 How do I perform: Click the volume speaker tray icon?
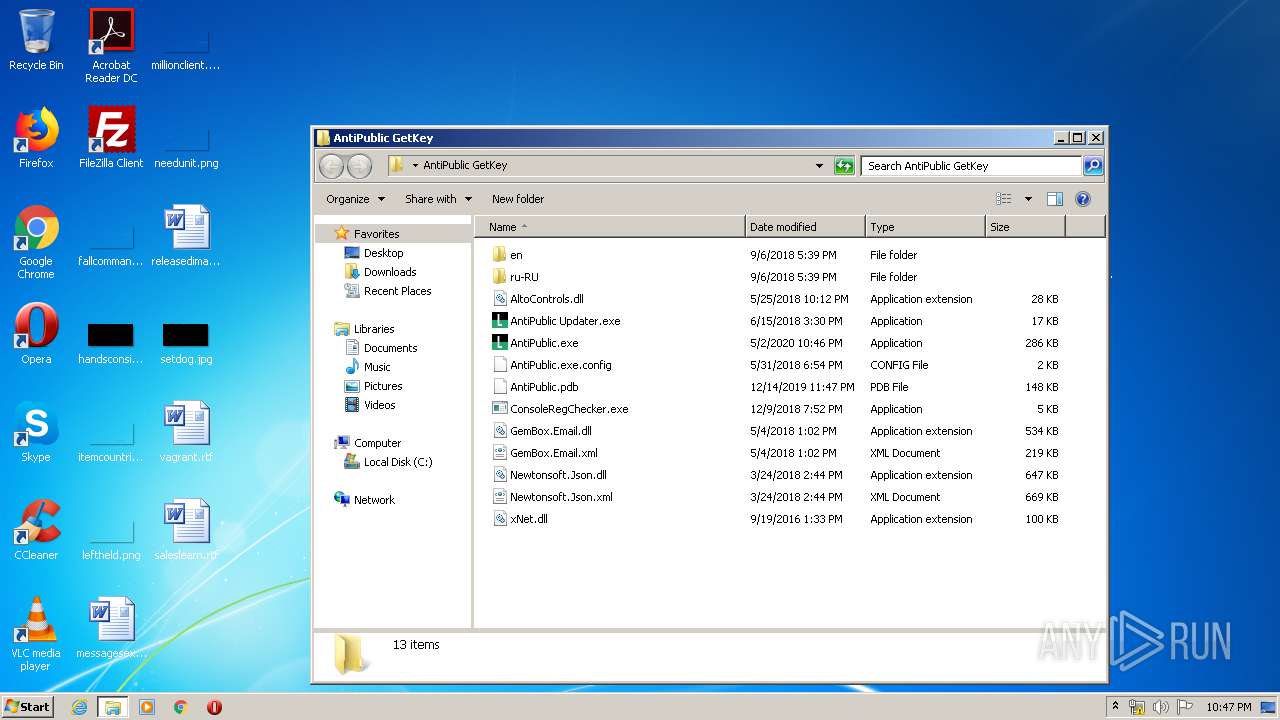1161,707
